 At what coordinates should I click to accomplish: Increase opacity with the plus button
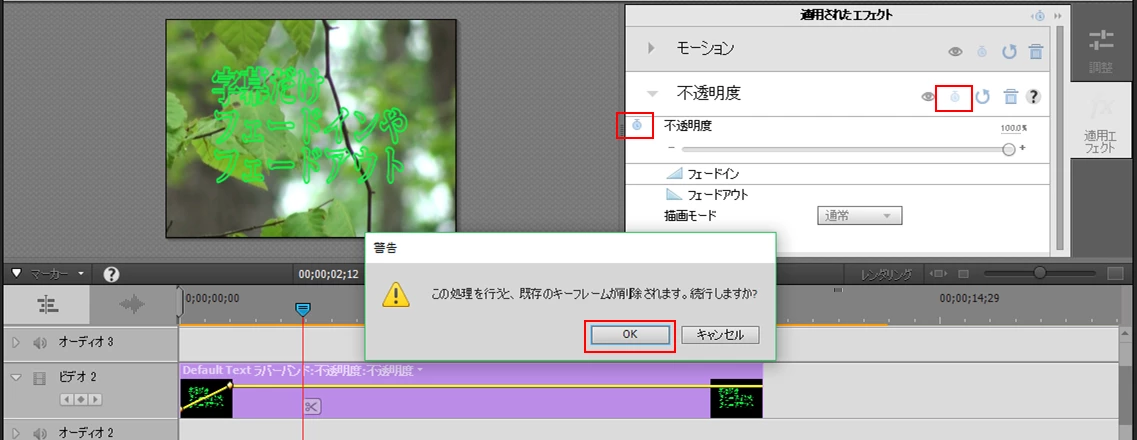1022,148
